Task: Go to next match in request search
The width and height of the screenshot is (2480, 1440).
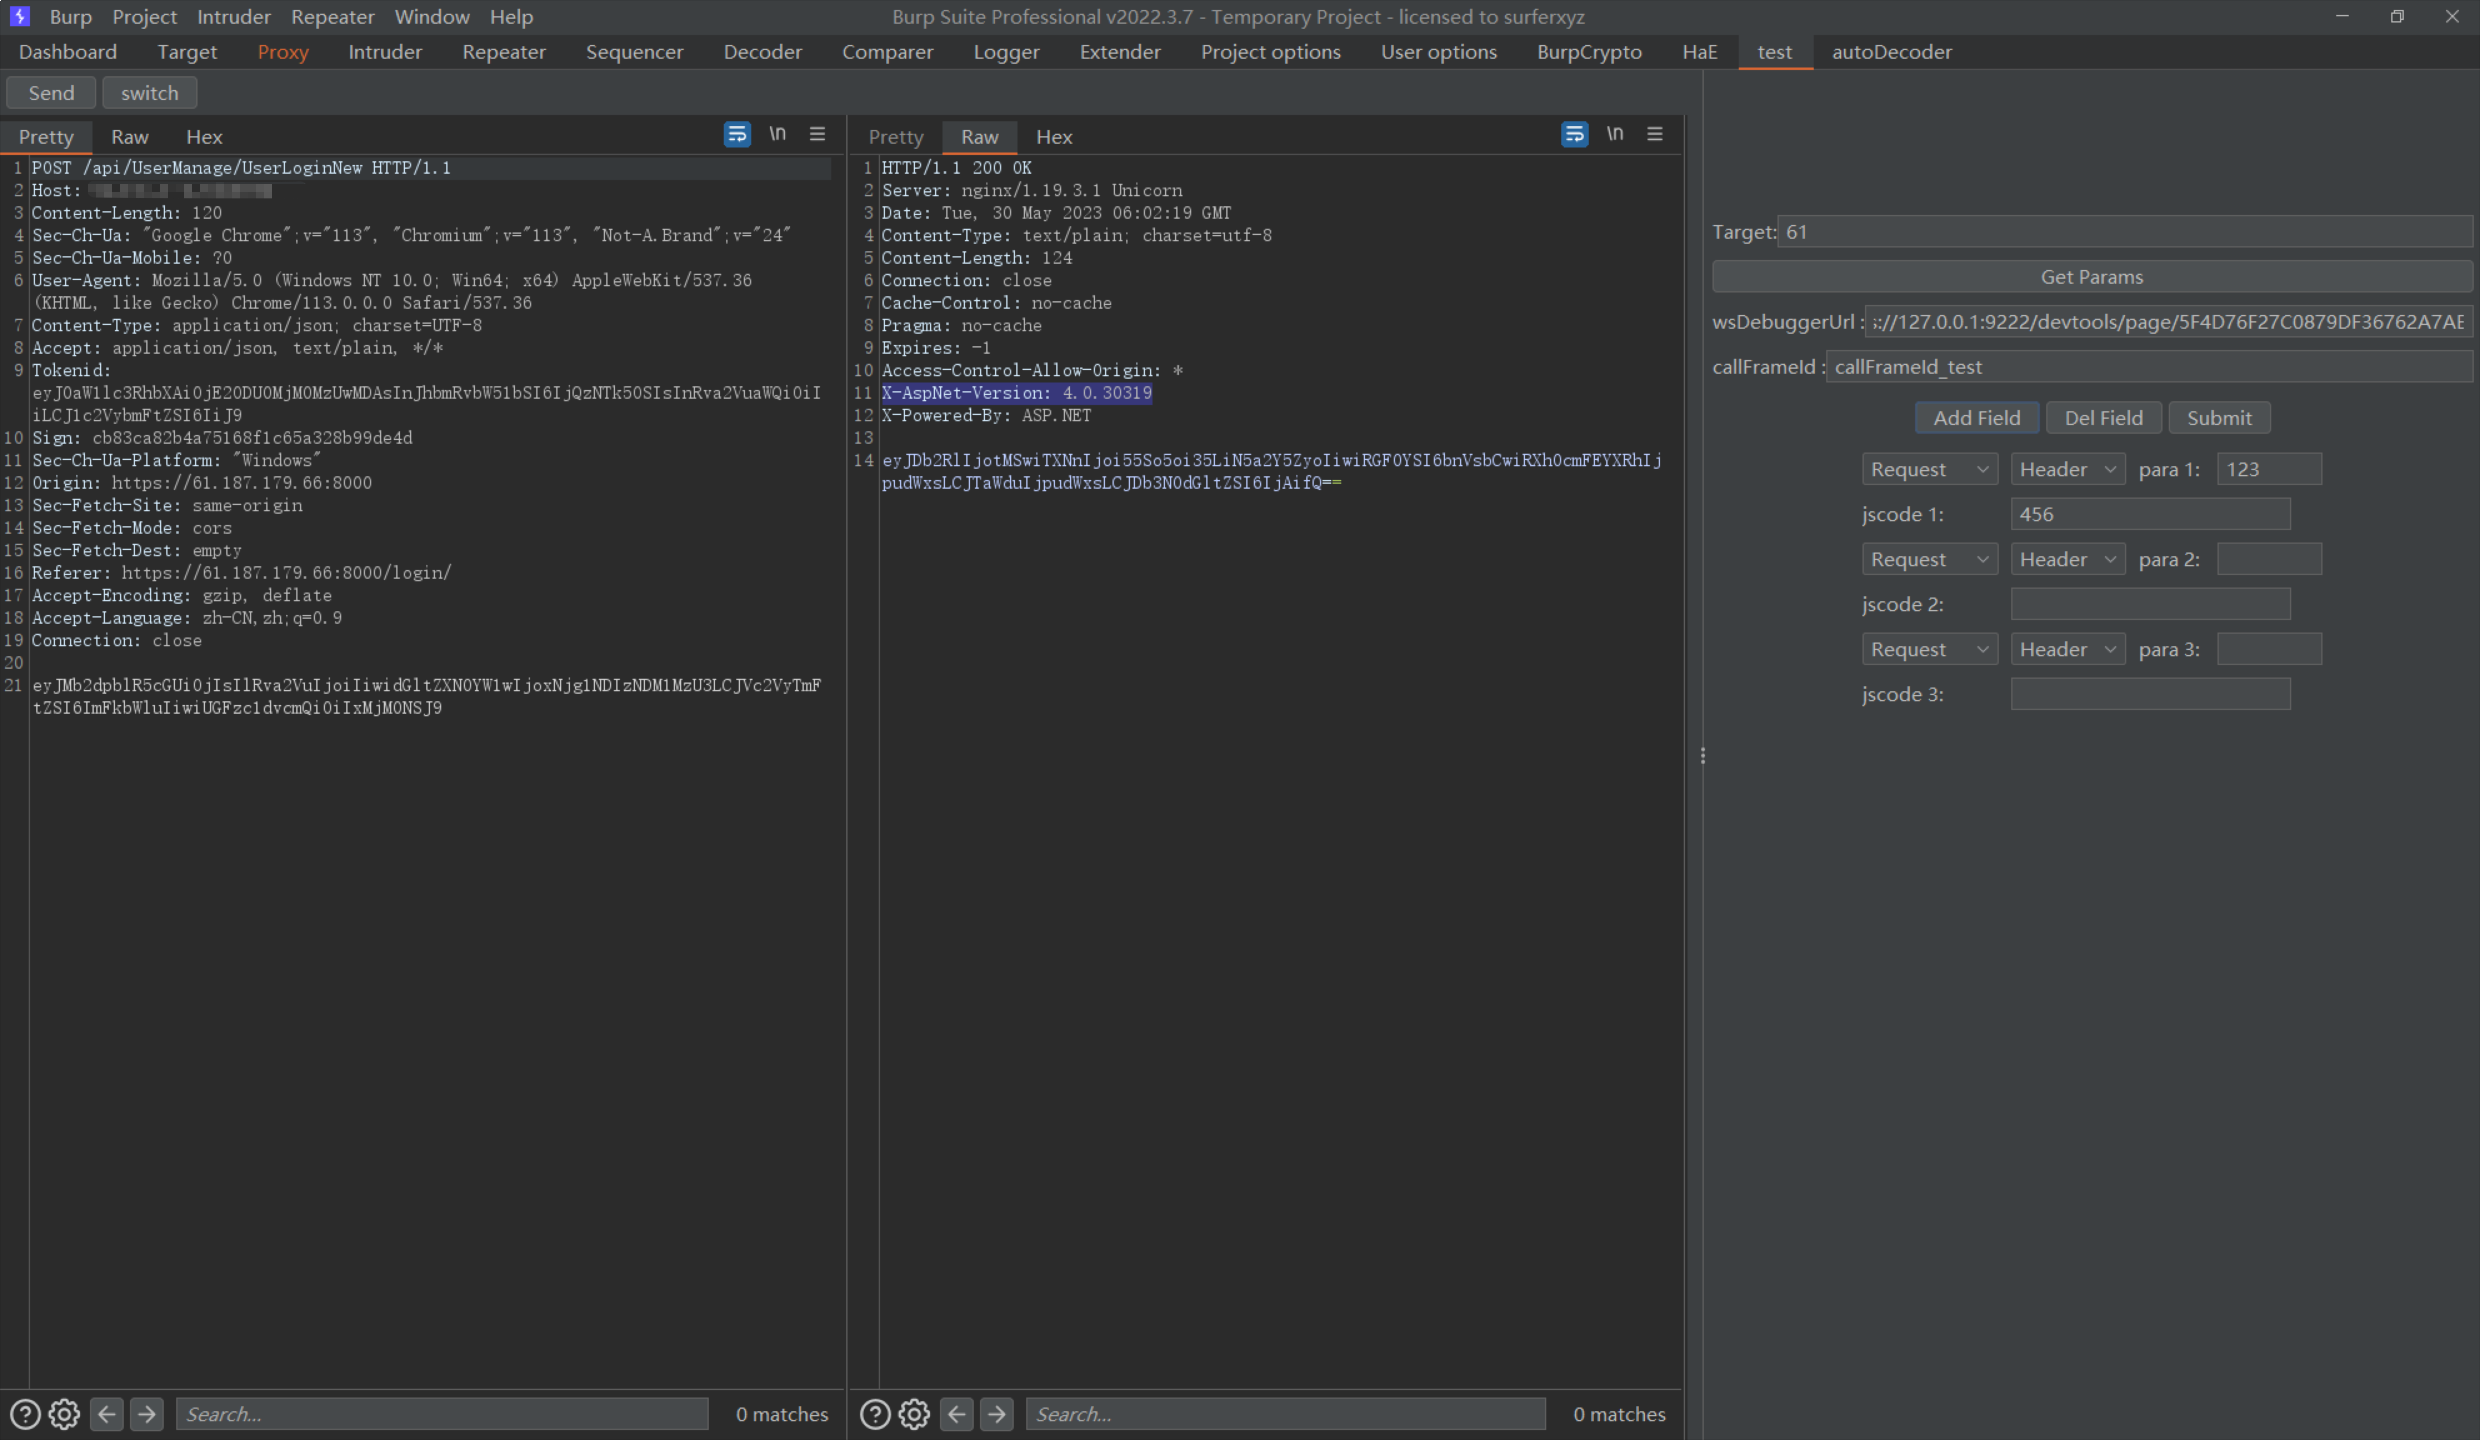Action: [x=147, y=1414]
